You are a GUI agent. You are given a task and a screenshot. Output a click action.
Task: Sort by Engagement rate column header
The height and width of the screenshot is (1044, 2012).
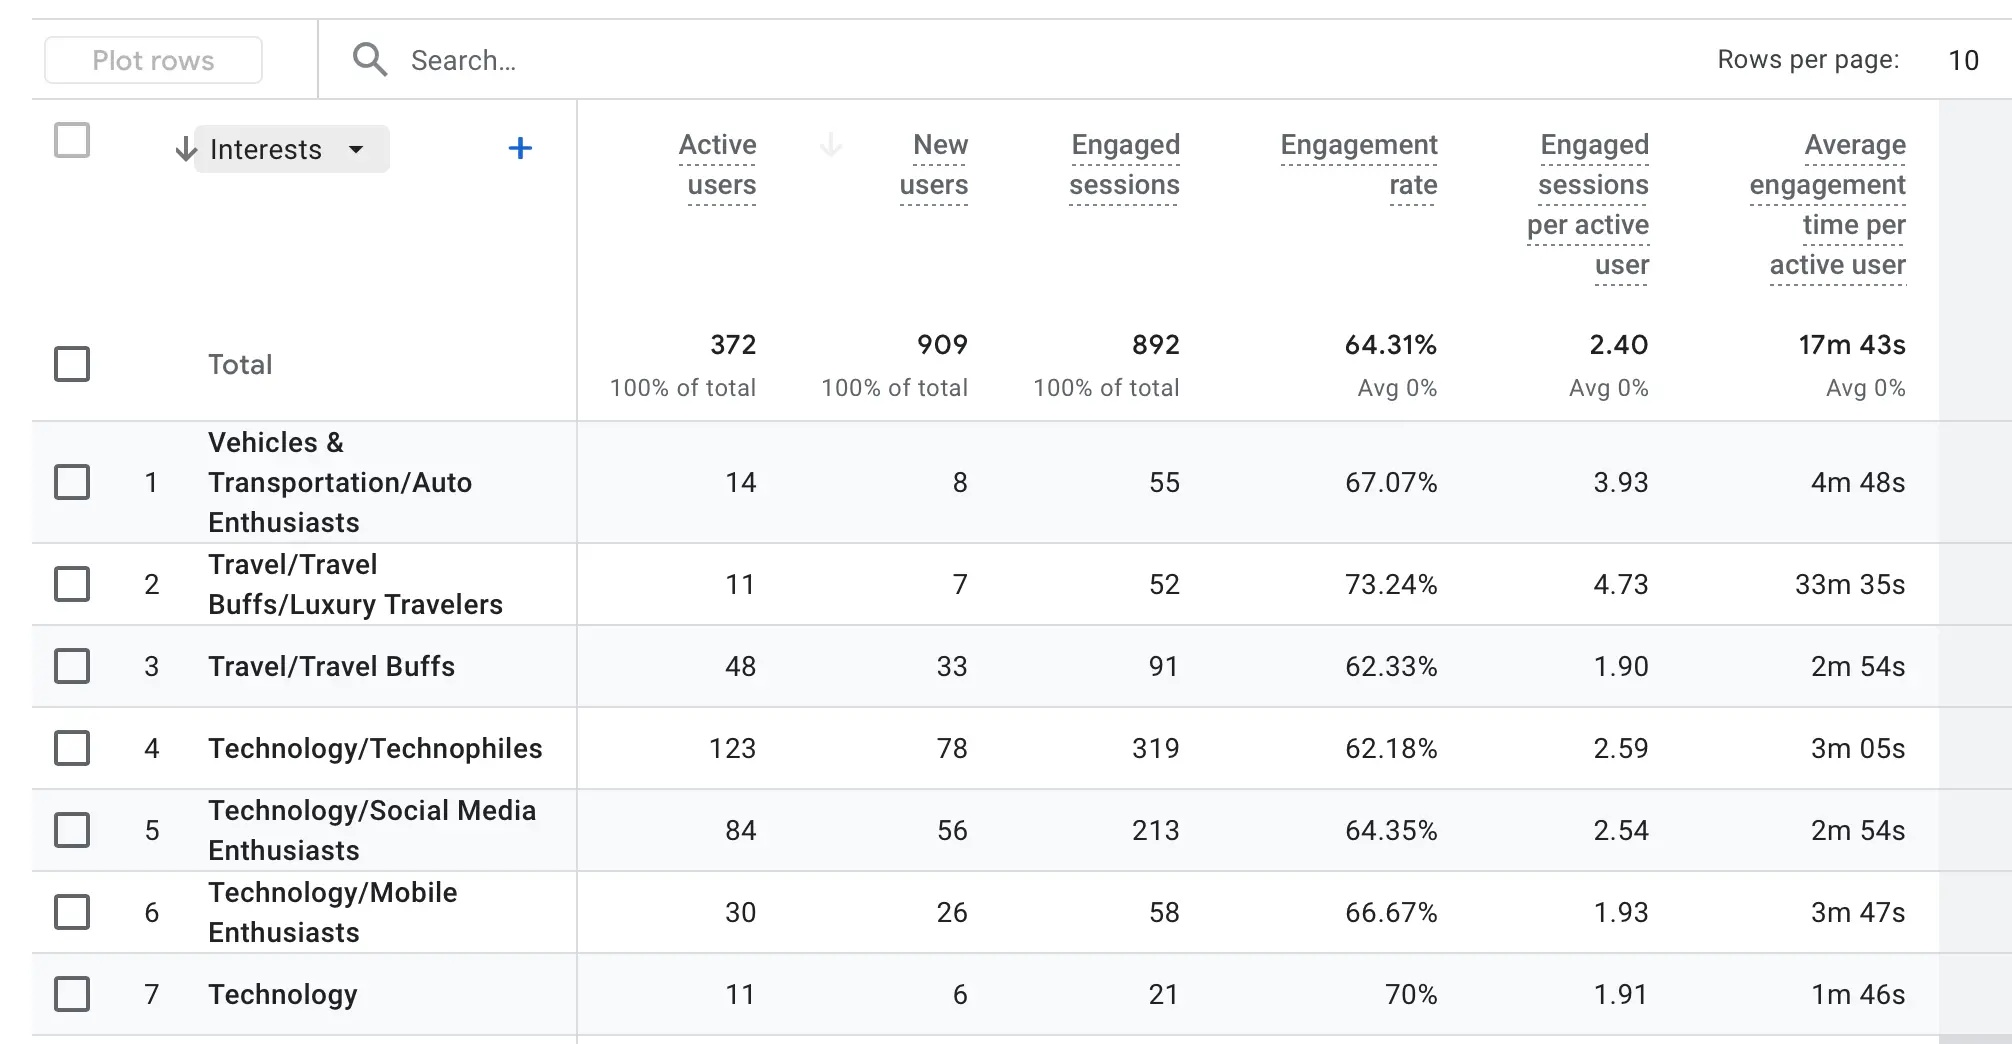point(1359,165)
